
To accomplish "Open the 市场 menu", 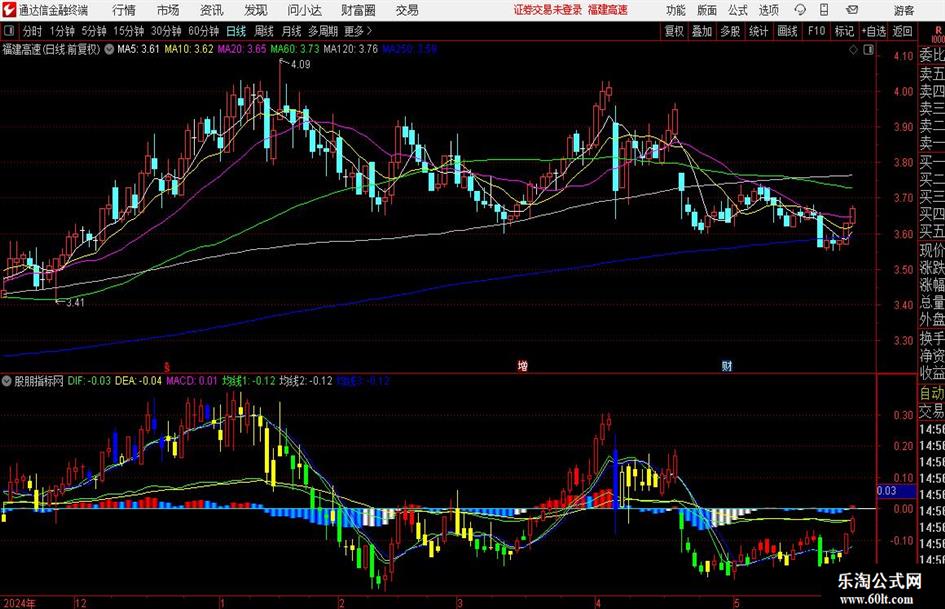I will click(168, 10).
